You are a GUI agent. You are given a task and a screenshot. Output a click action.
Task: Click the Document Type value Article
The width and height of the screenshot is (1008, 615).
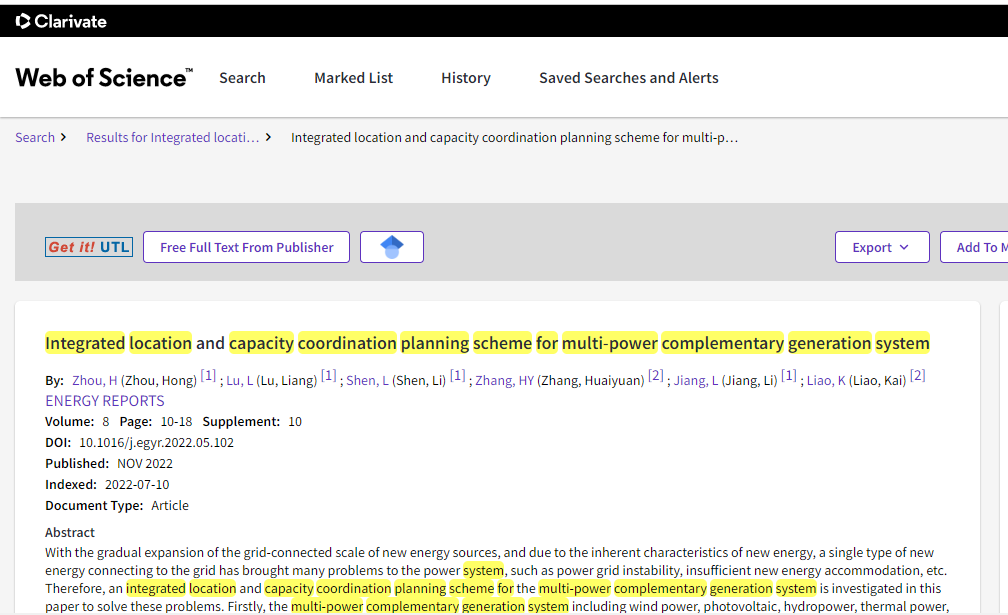coord(170,506)
